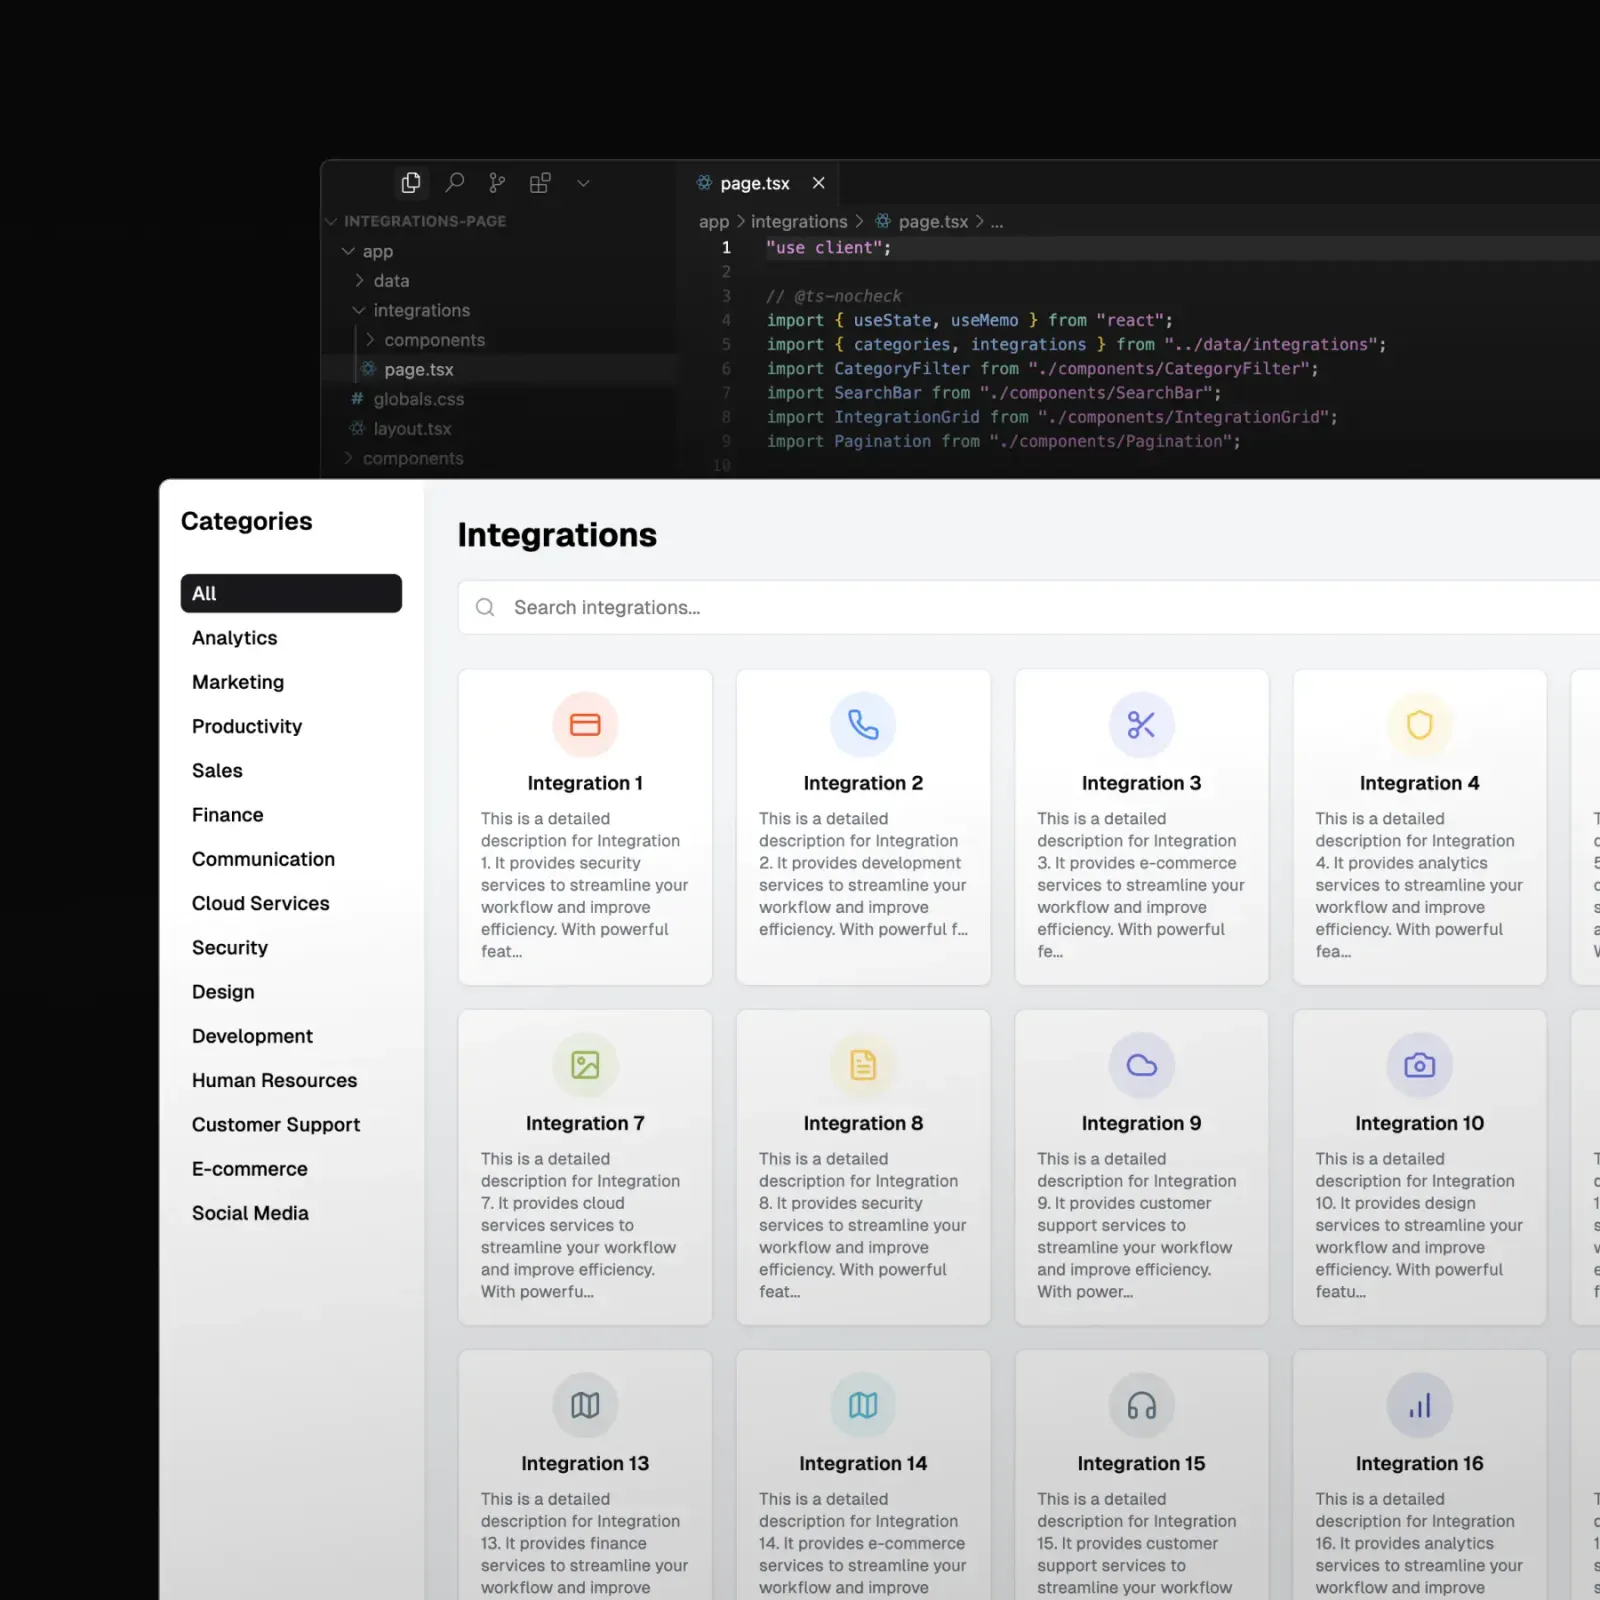Click the phone icon on Integration 2

pos(863,724)
